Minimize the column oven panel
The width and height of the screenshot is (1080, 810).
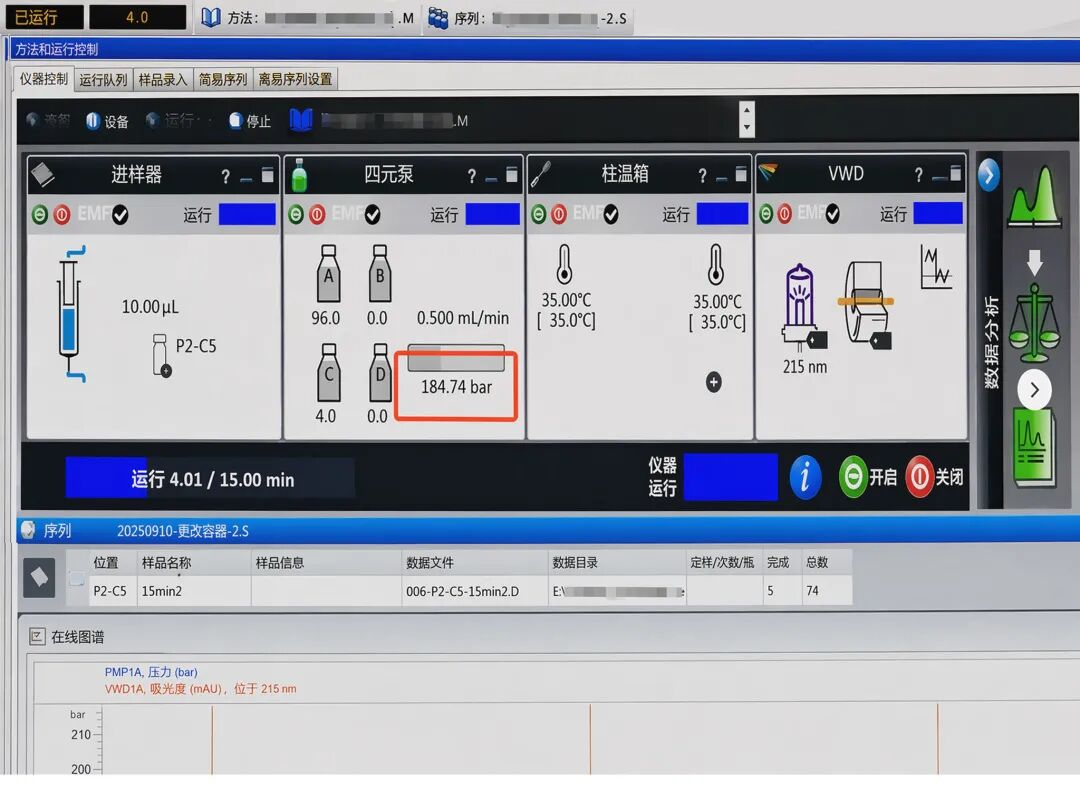tap(721, 178)
